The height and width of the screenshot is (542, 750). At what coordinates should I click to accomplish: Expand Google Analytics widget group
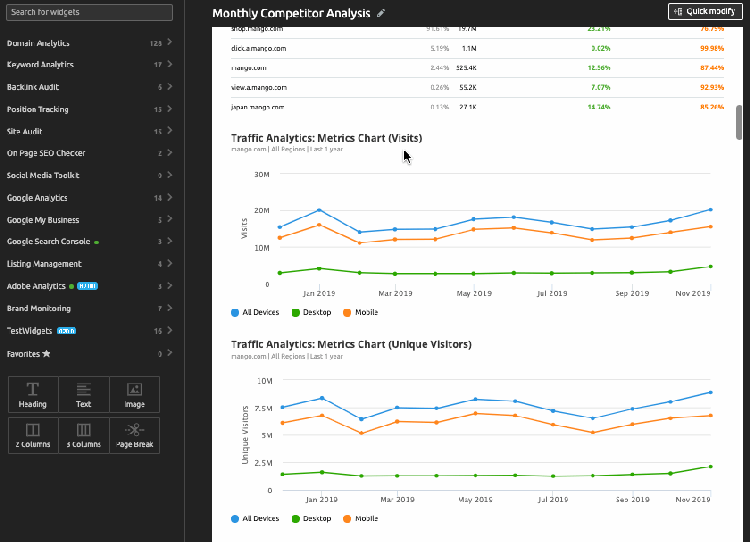[89, 198]
